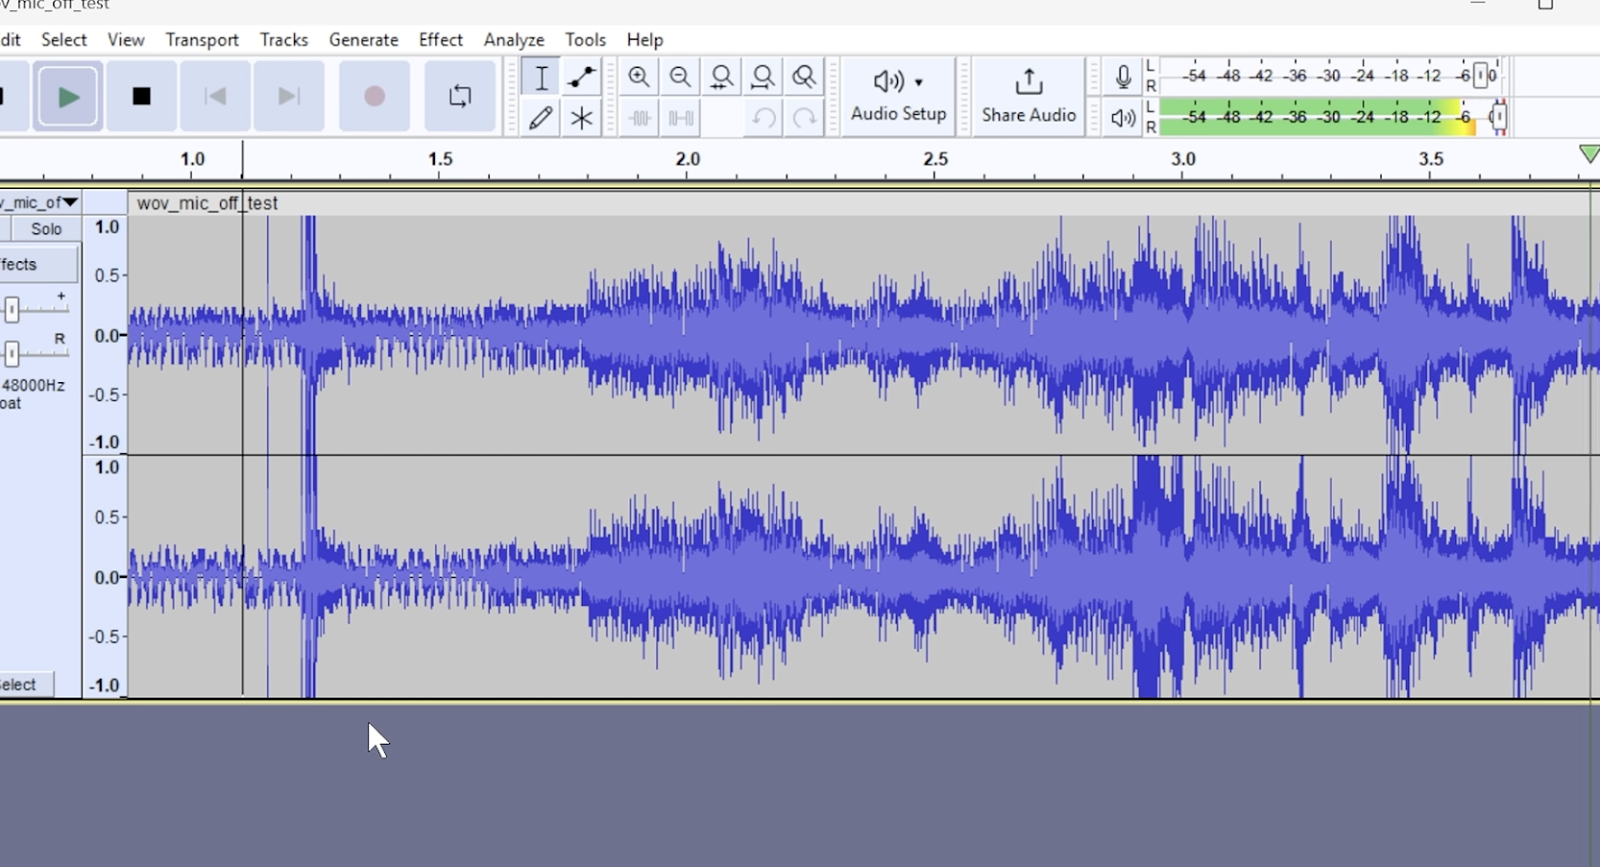Image resolution: width=1600 pixels, height=867 pixels.
Task: Click the Zoom In magnifier
Action: 639,77
